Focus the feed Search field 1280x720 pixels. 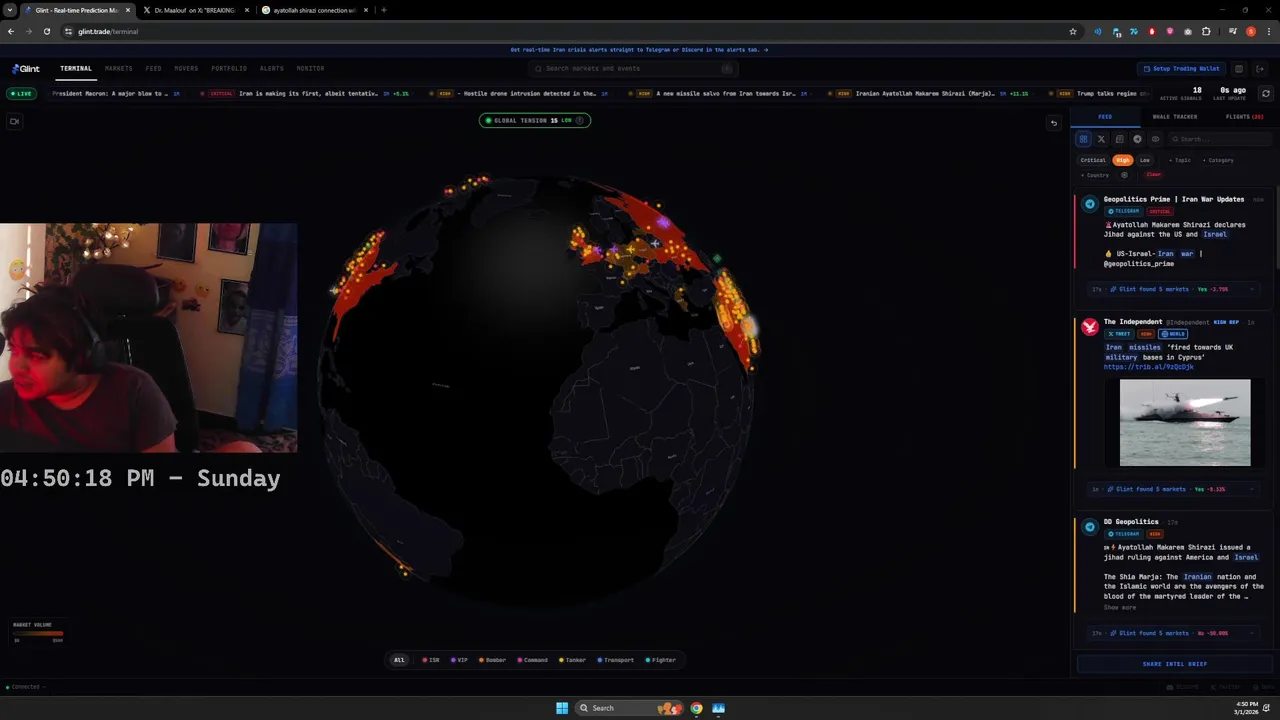click(1220, 139)
